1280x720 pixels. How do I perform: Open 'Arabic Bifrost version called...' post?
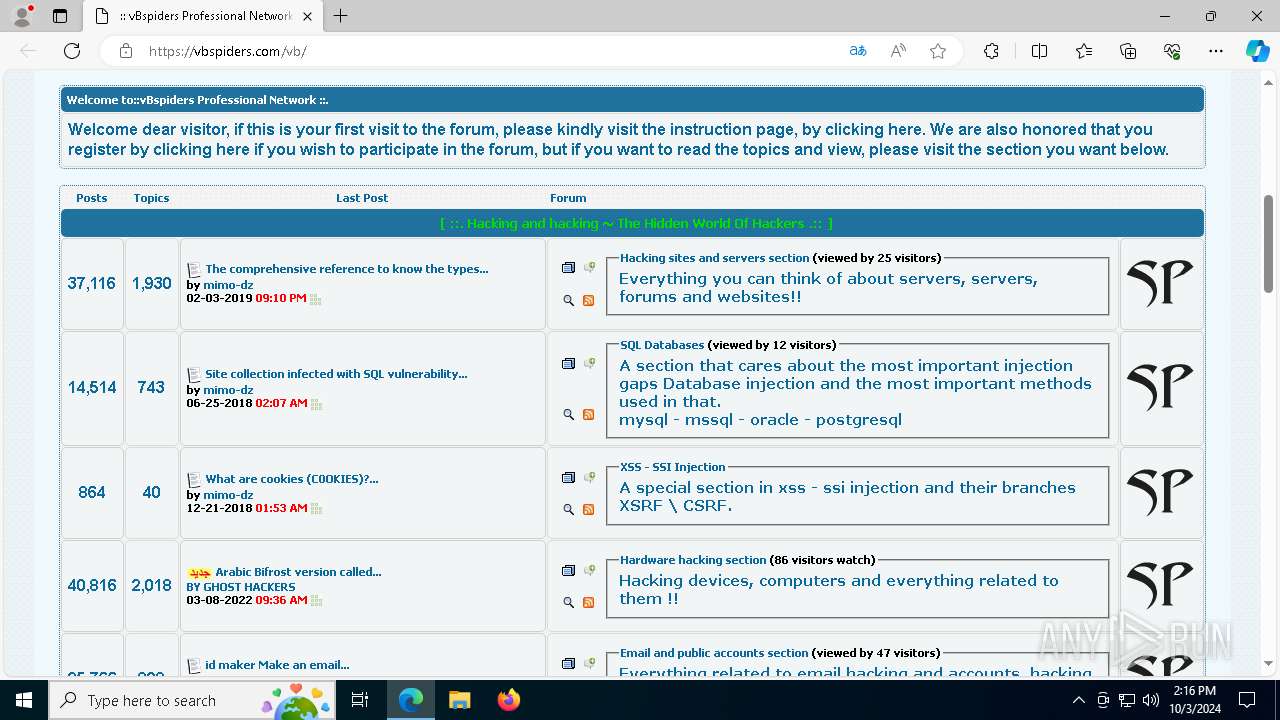point(298,572)
